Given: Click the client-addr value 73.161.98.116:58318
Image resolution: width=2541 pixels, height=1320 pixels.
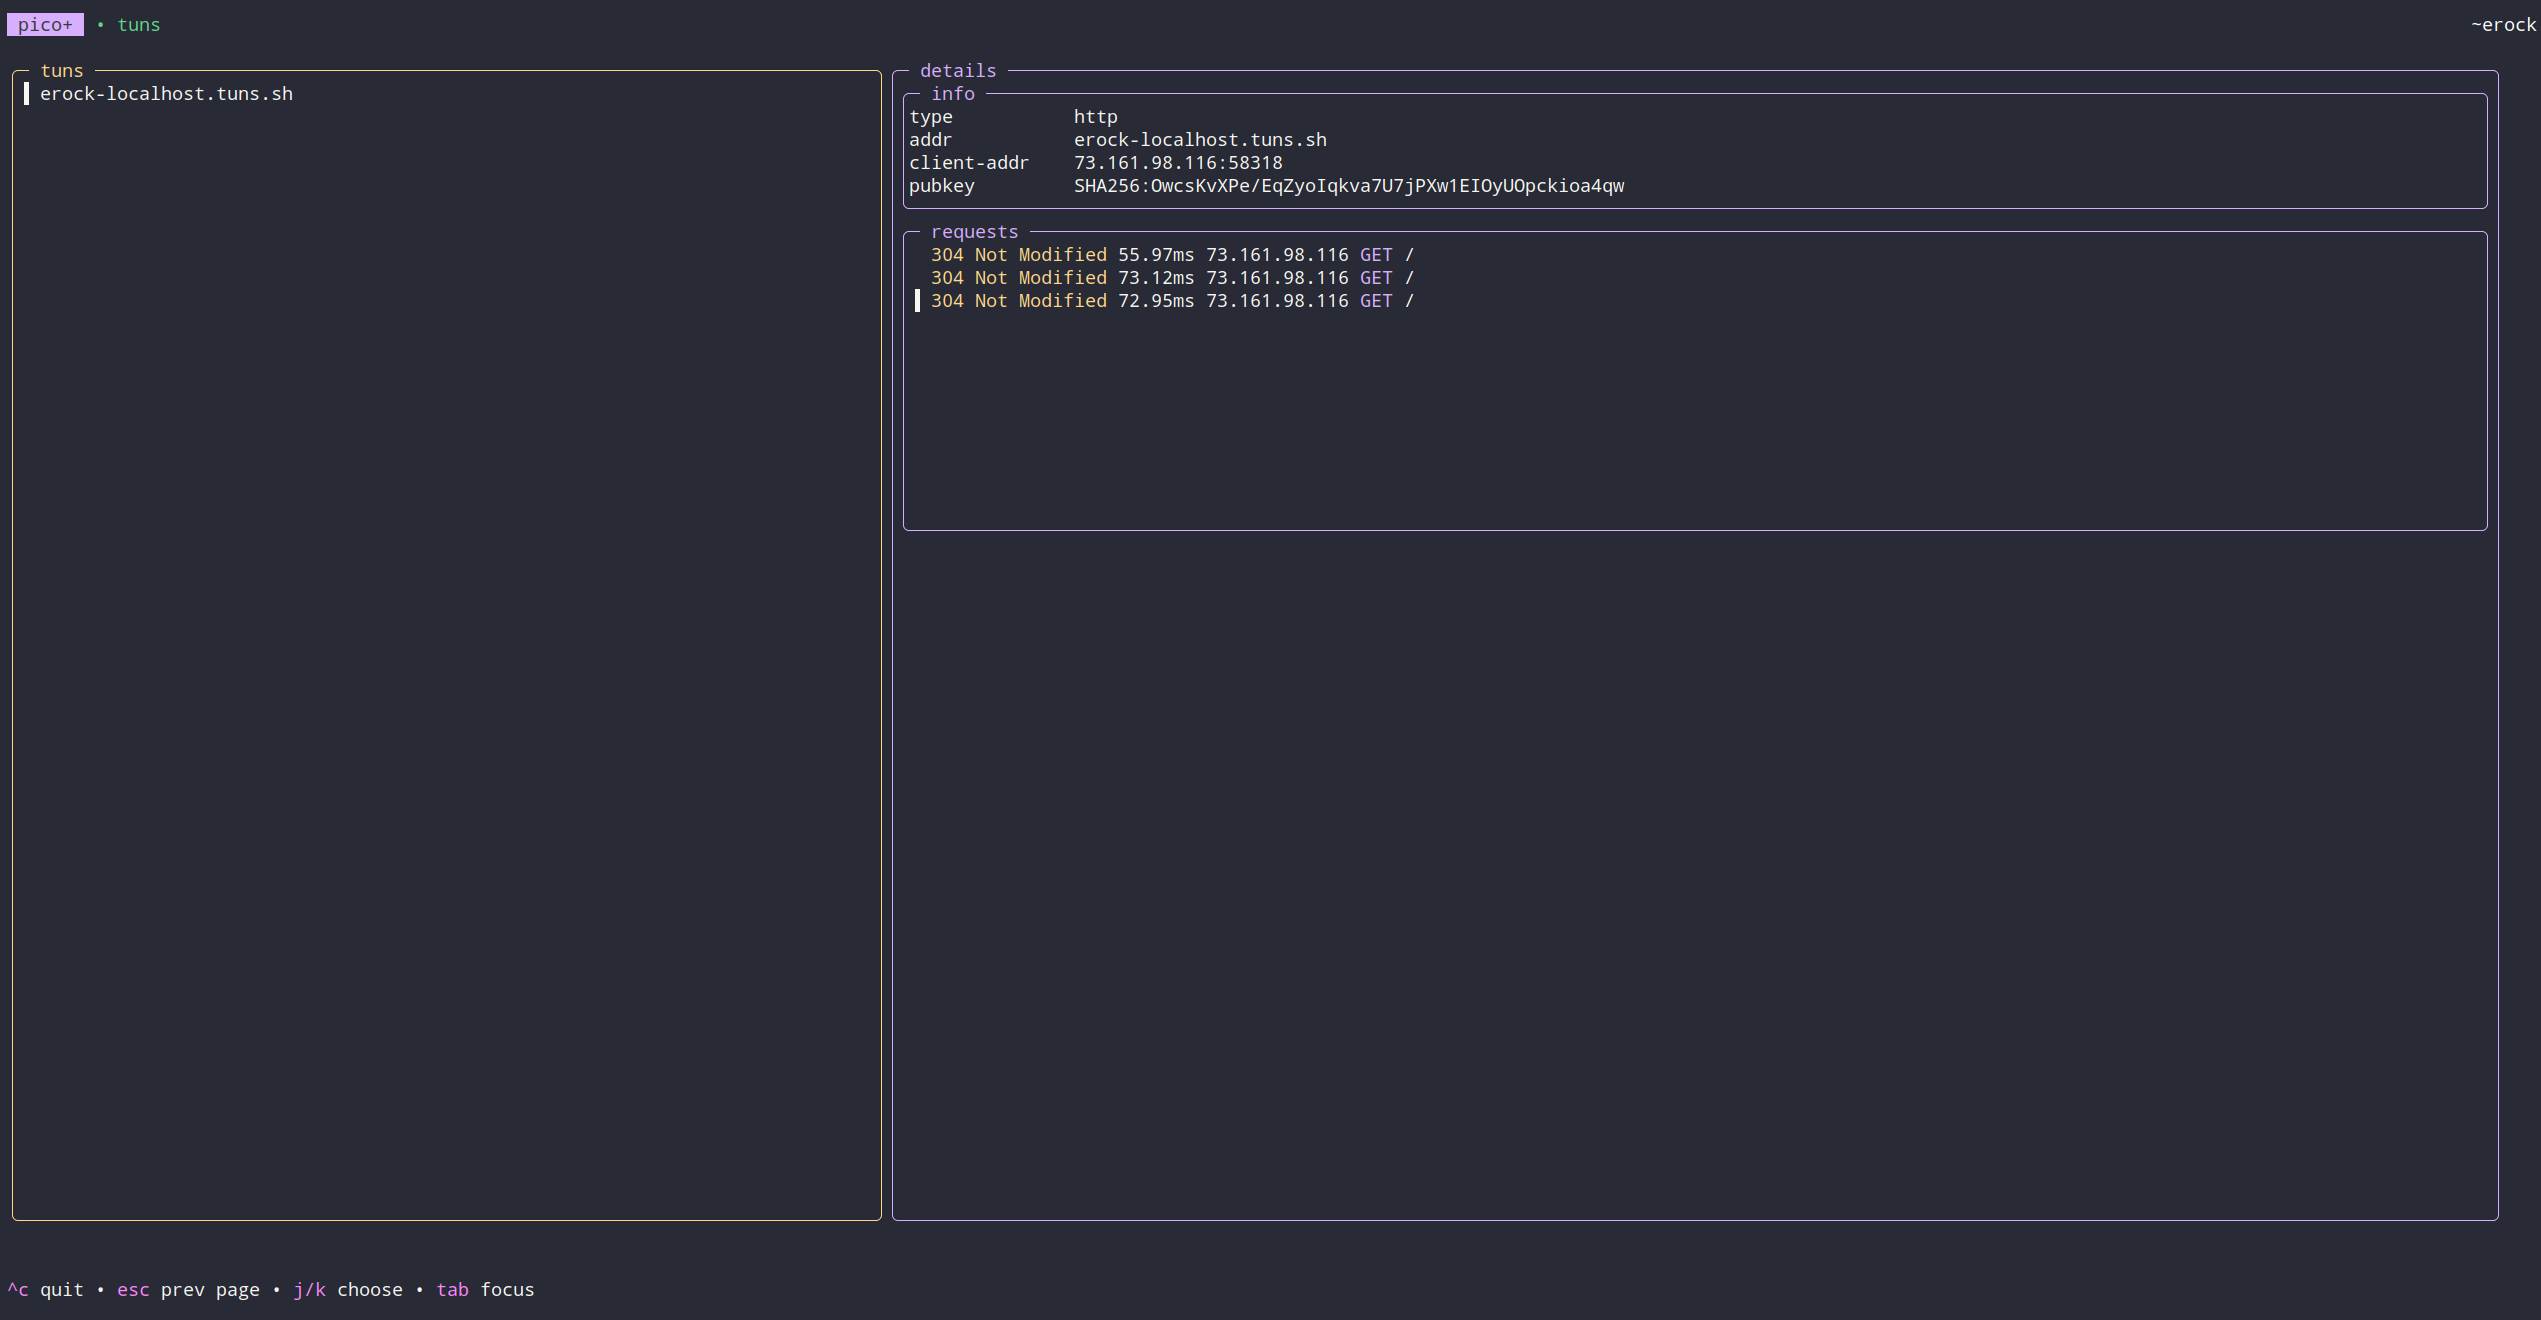Looking at the screenshot, I should [1177, 163].
